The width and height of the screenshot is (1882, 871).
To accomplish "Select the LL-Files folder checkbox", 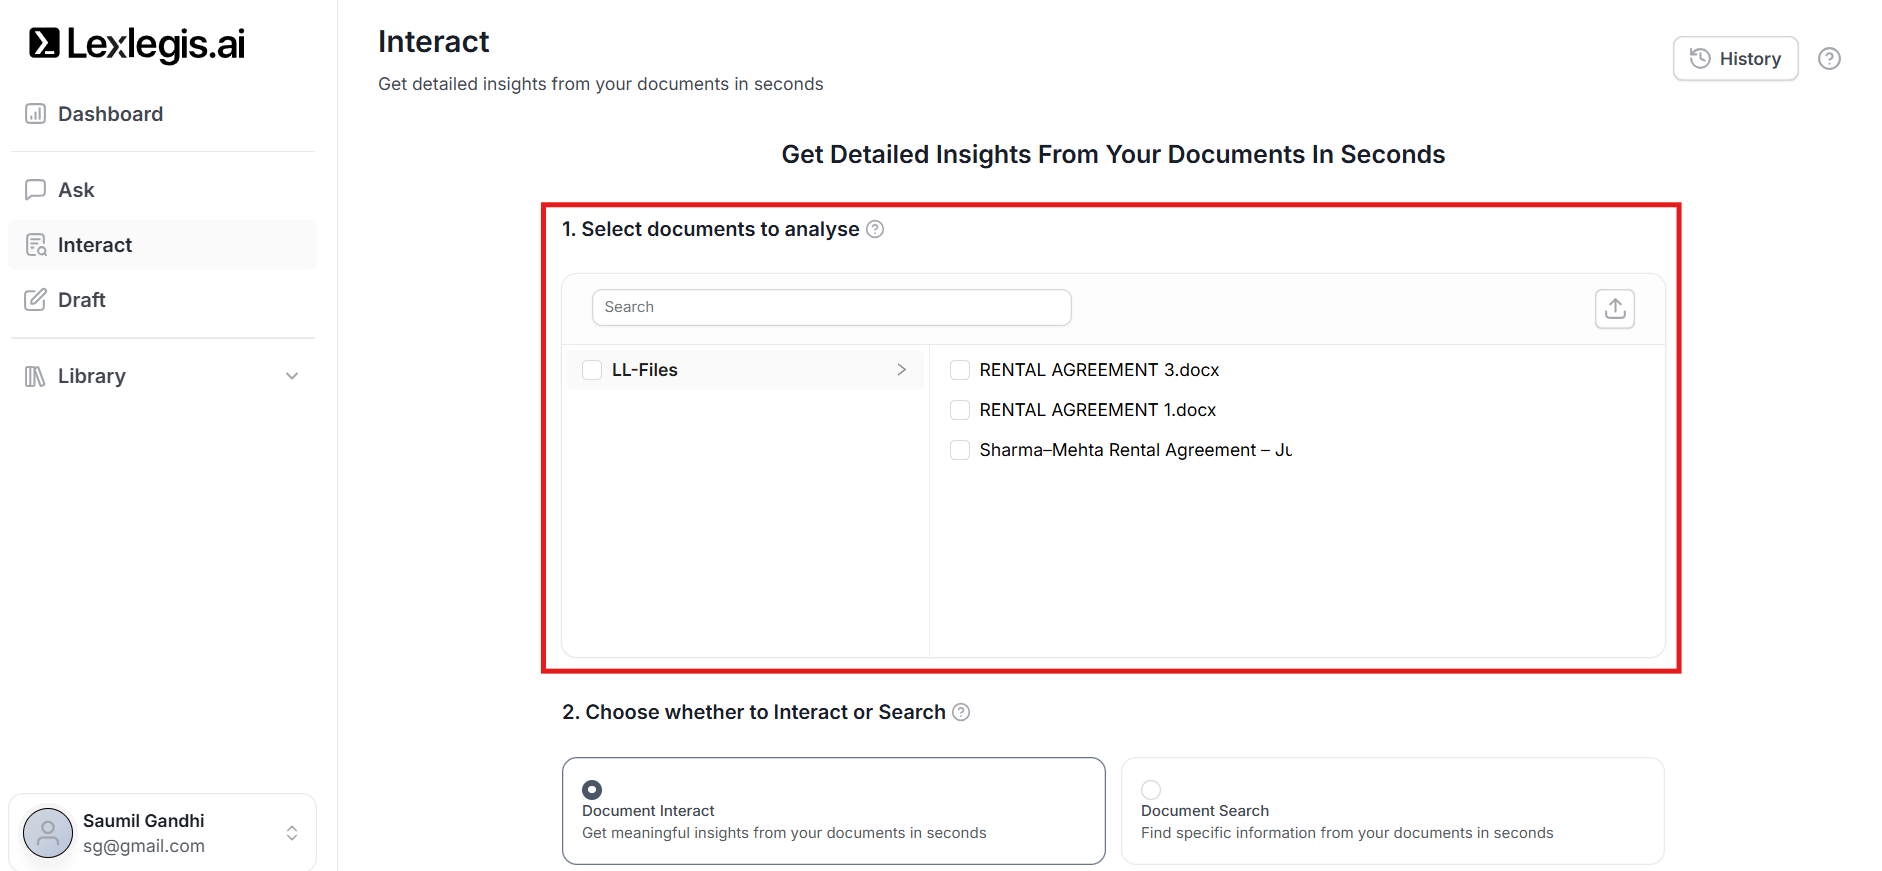I will click(592, 370).
